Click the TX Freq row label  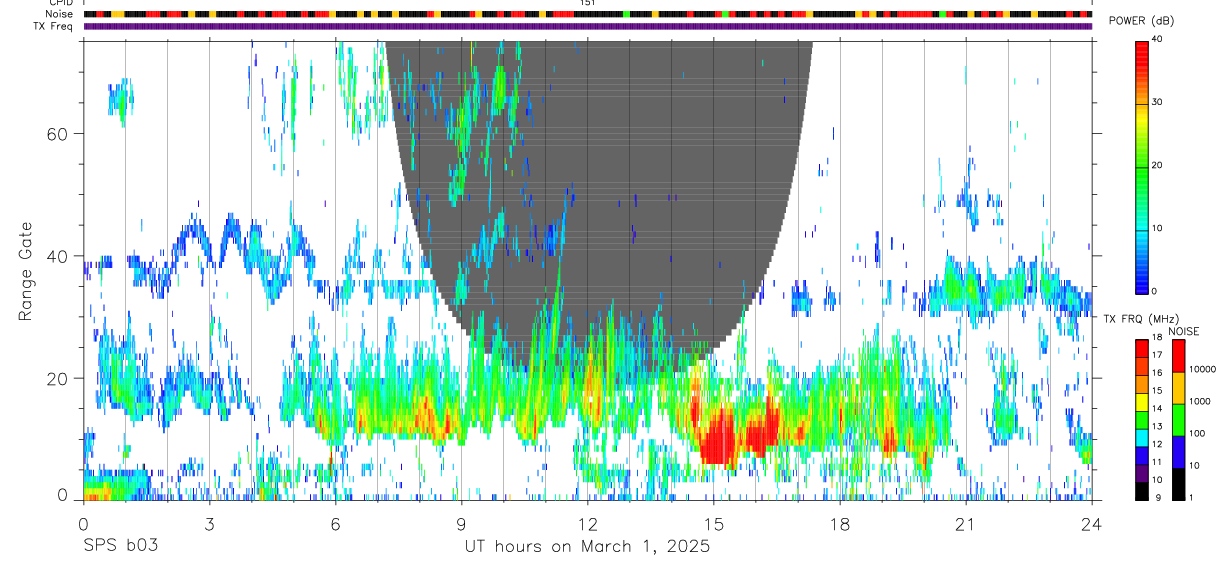coord(53,26)
